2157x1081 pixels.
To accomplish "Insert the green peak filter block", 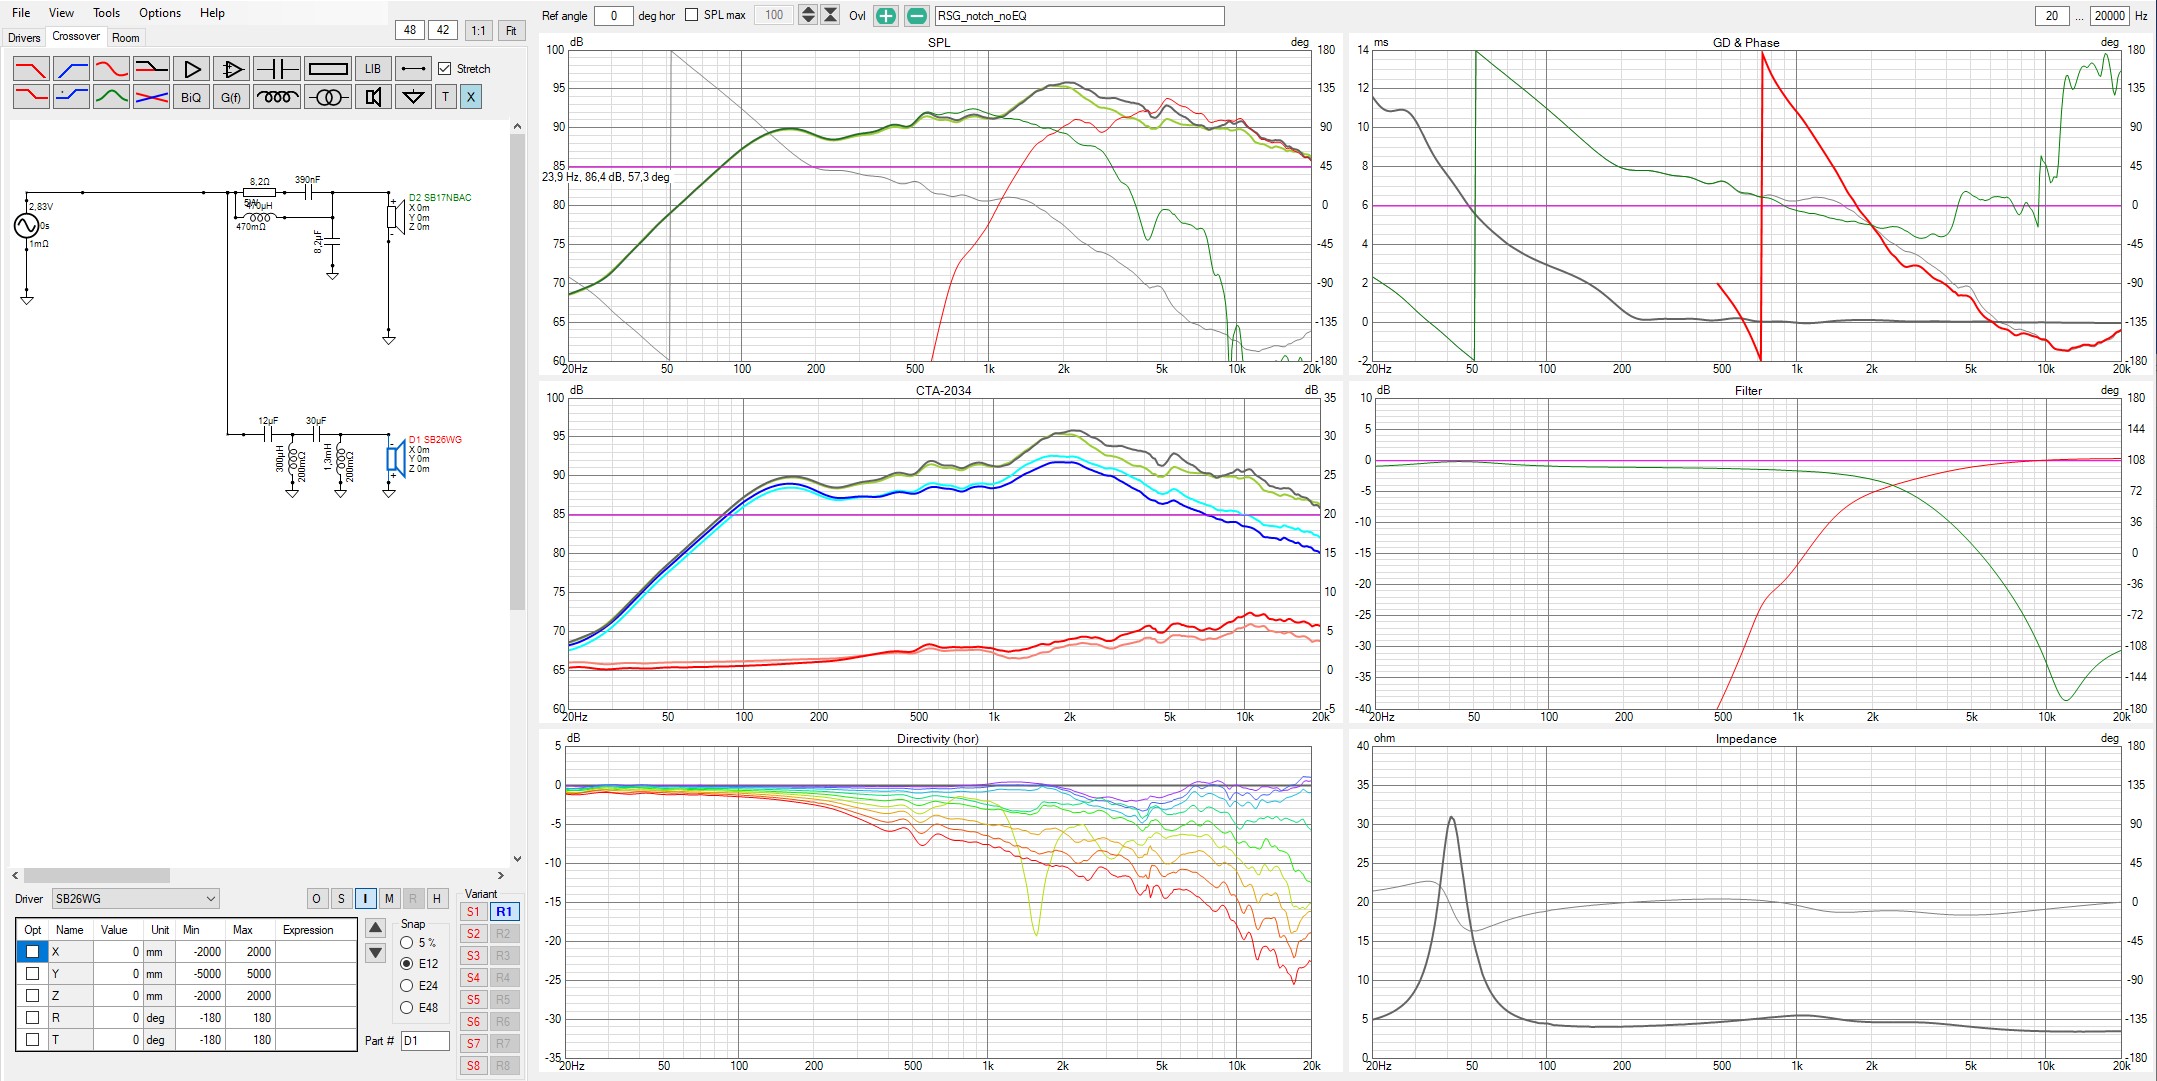I will [111, 97].
